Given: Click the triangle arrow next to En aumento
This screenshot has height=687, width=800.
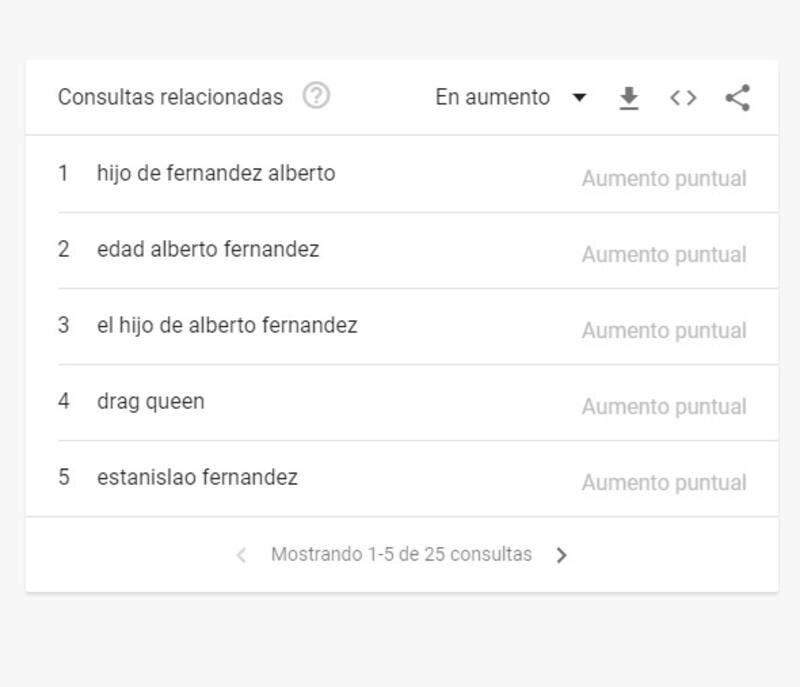Looking at the screenshot, I should 579,98.
